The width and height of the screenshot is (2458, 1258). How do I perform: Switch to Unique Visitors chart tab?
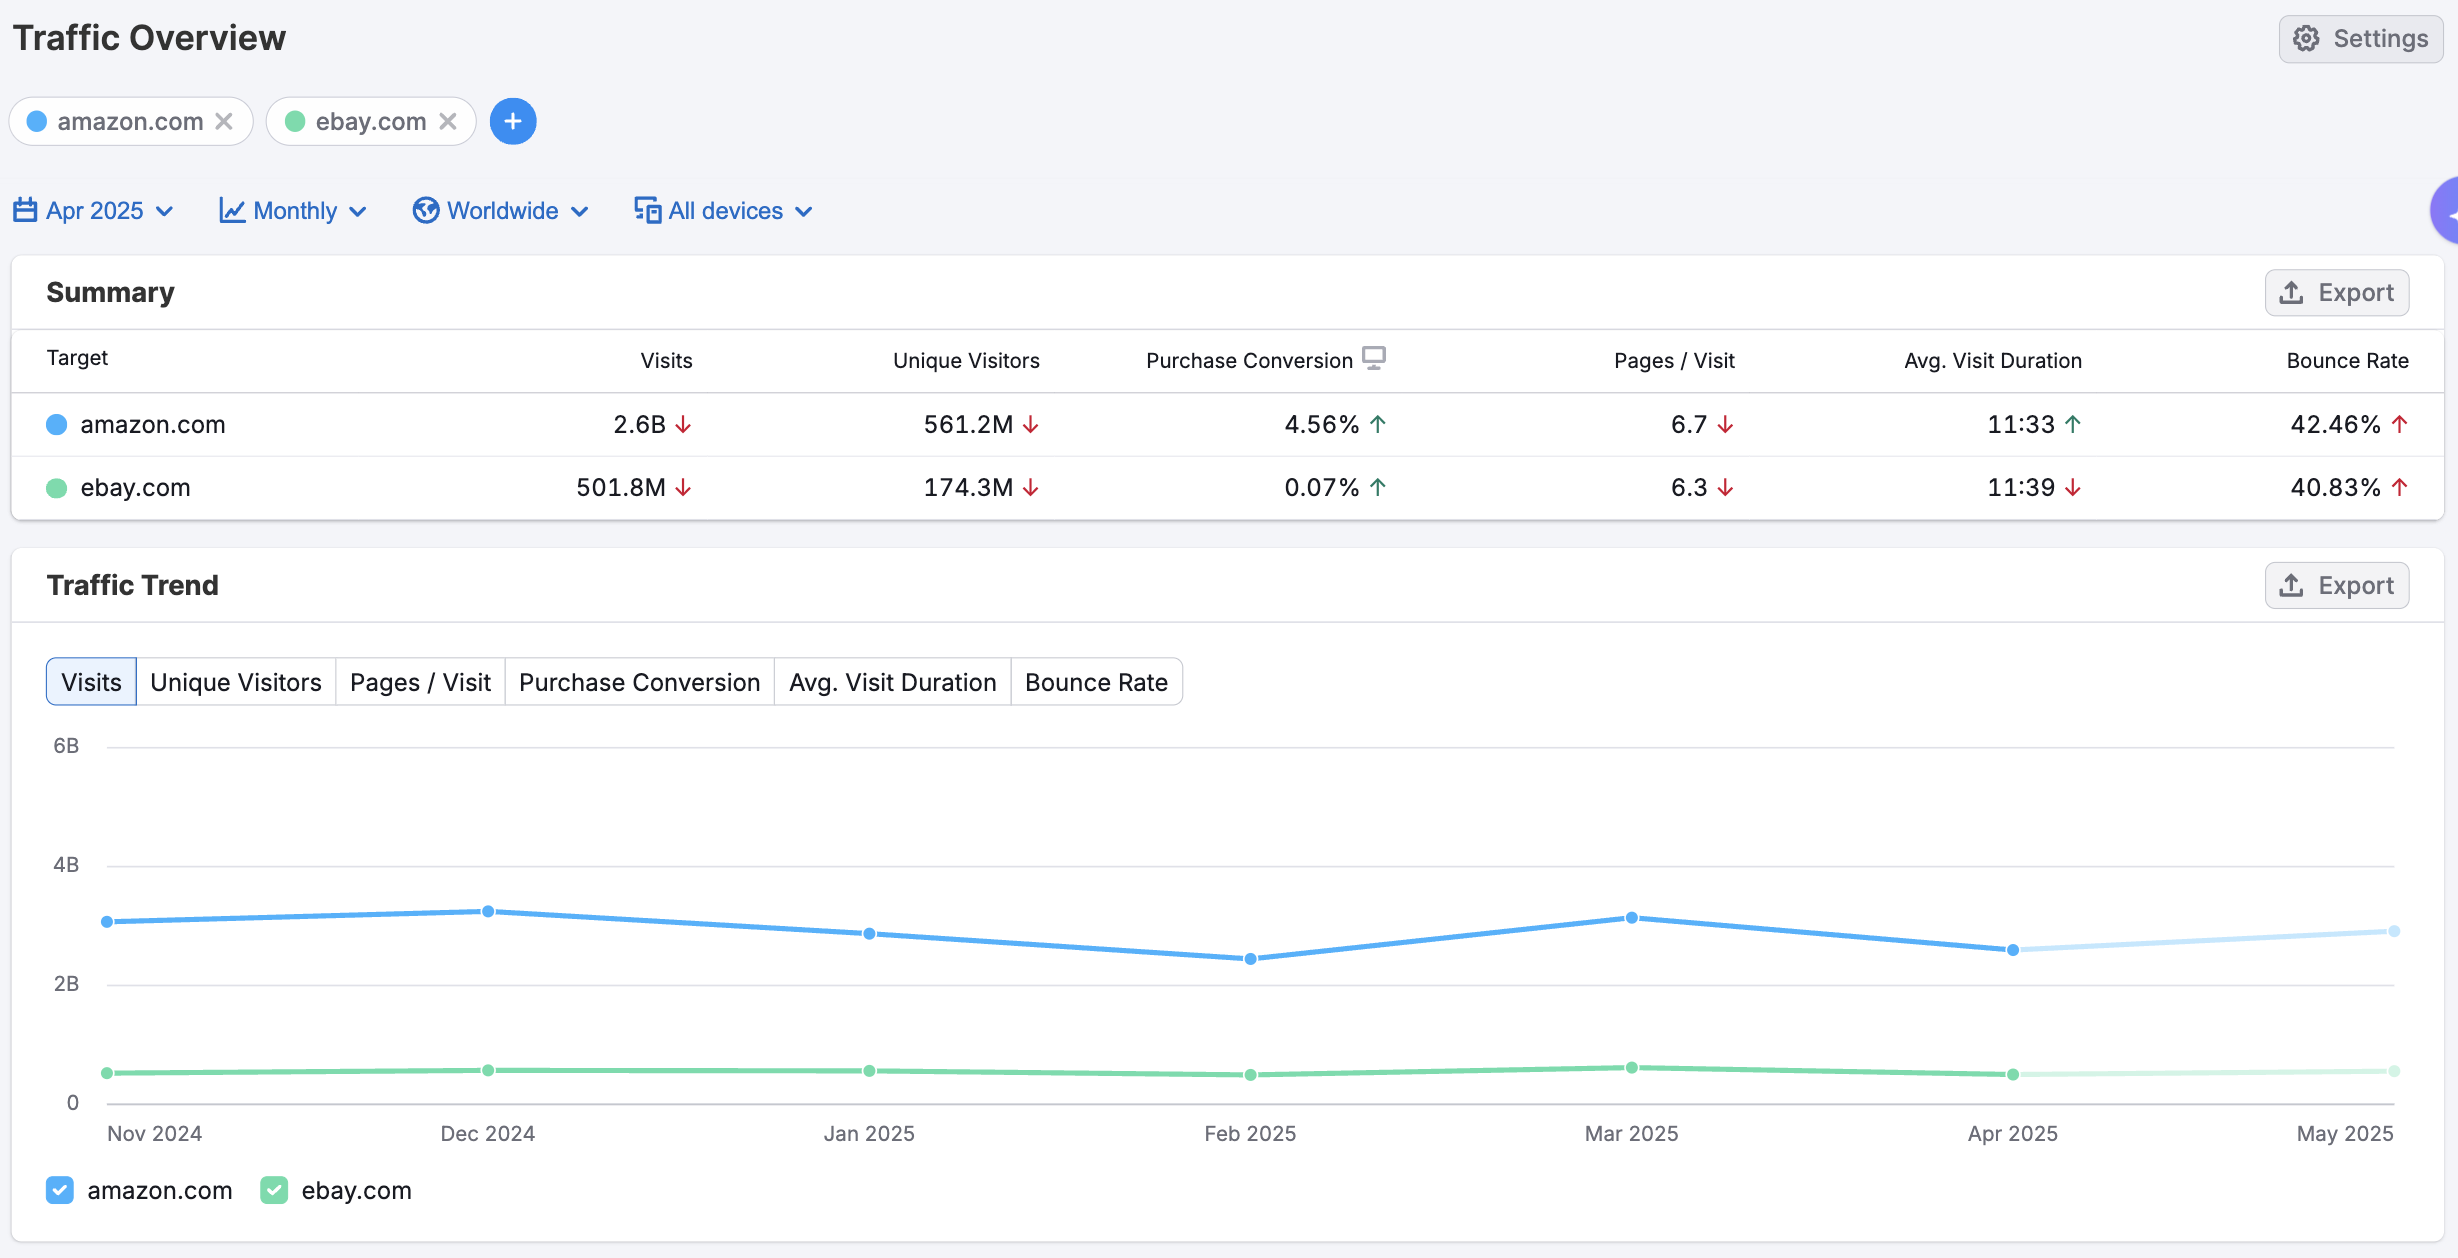(236, 682)
